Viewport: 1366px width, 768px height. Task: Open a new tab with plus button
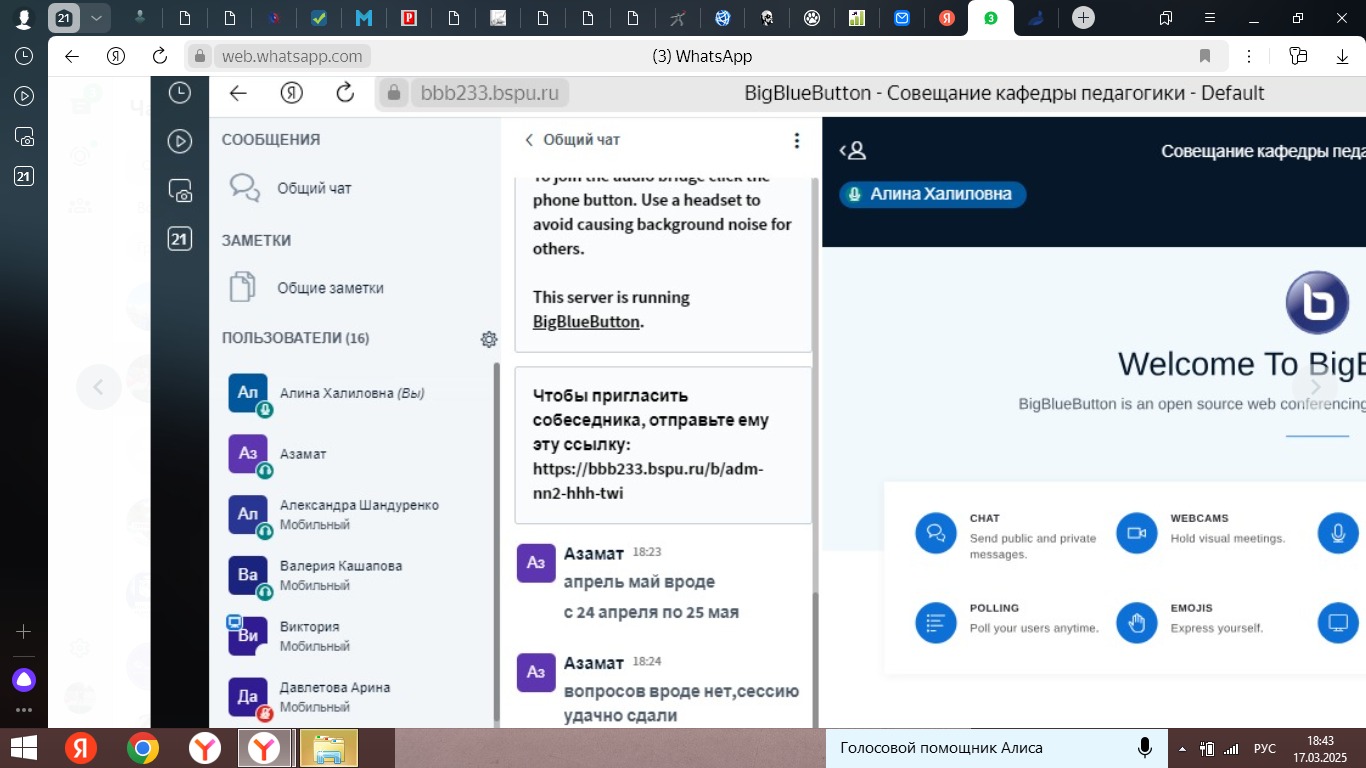coord(1082,18)
